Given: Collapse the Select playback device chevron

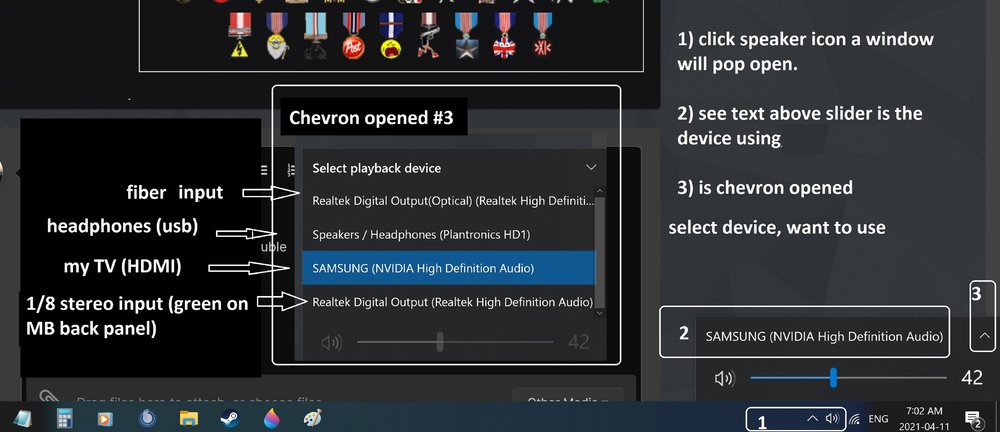Looking at the screenshot, I should pyautogui.click(x=591, y=168).
